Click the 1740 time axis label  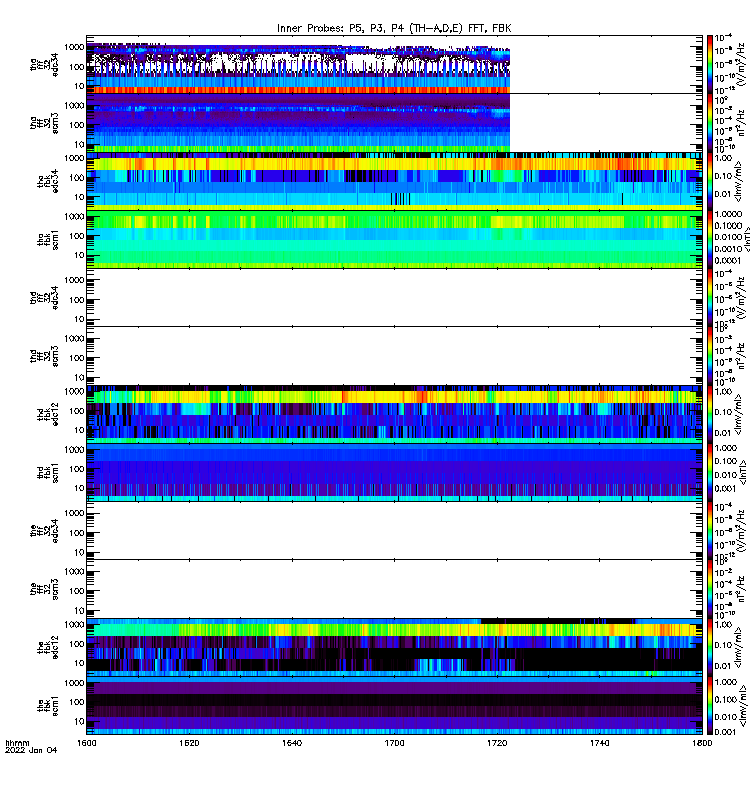pyautogui.click(x=599, y=743)
